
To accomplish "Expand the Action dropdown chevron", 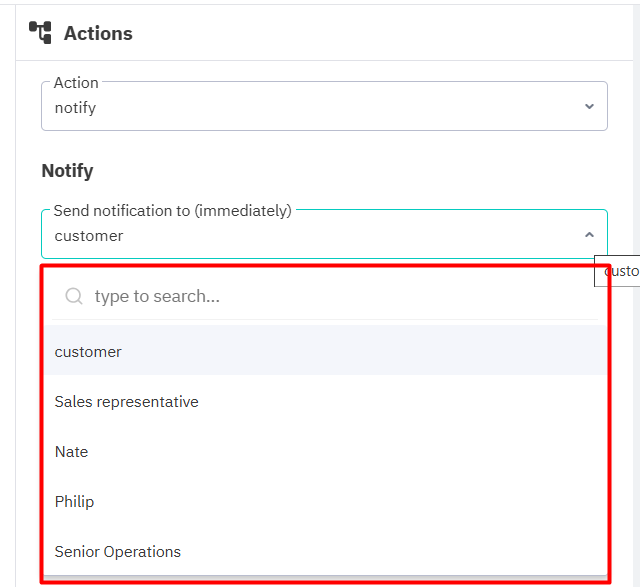I will [x=589, y=106].
